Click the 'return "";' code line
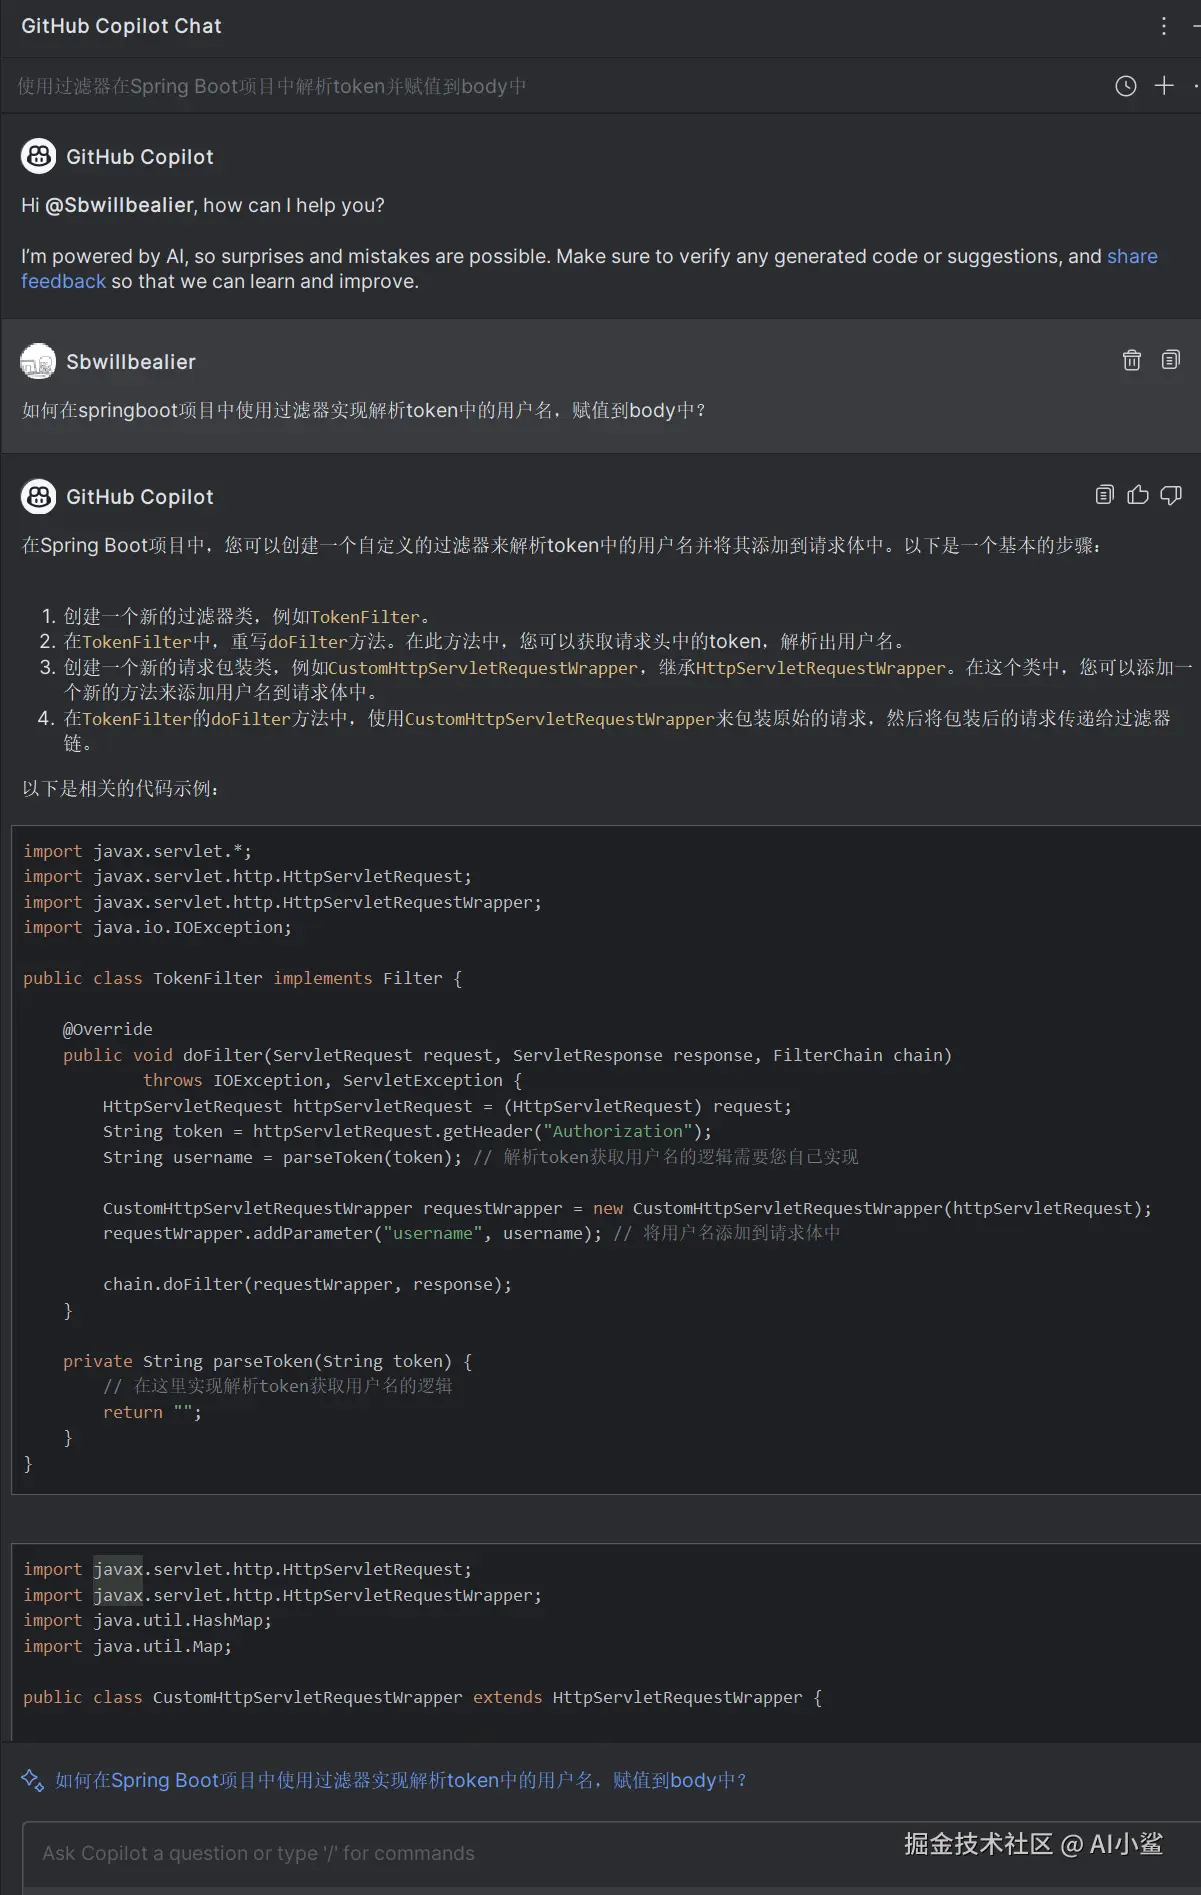The image size is (1201, 1895). [x=152, y=1412]
